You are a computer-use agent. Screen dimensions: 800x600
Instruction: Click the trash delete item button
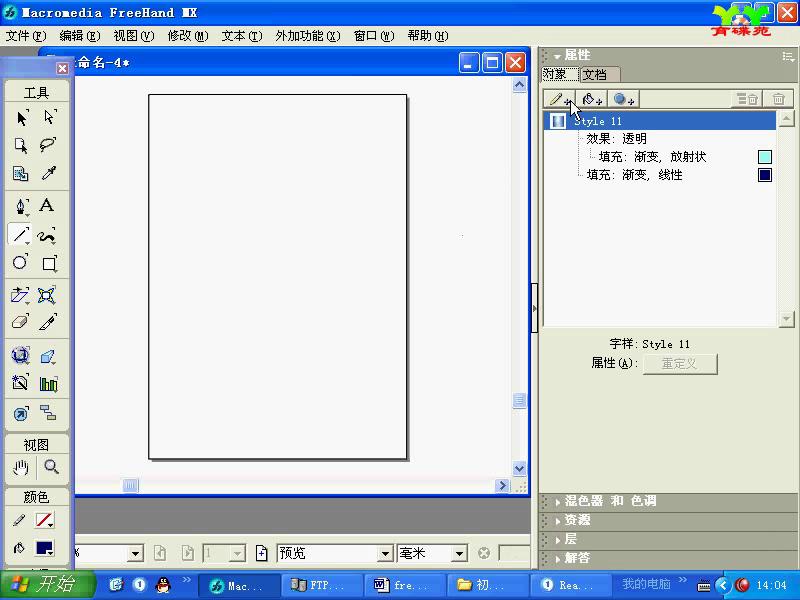[x=778, y=99]
